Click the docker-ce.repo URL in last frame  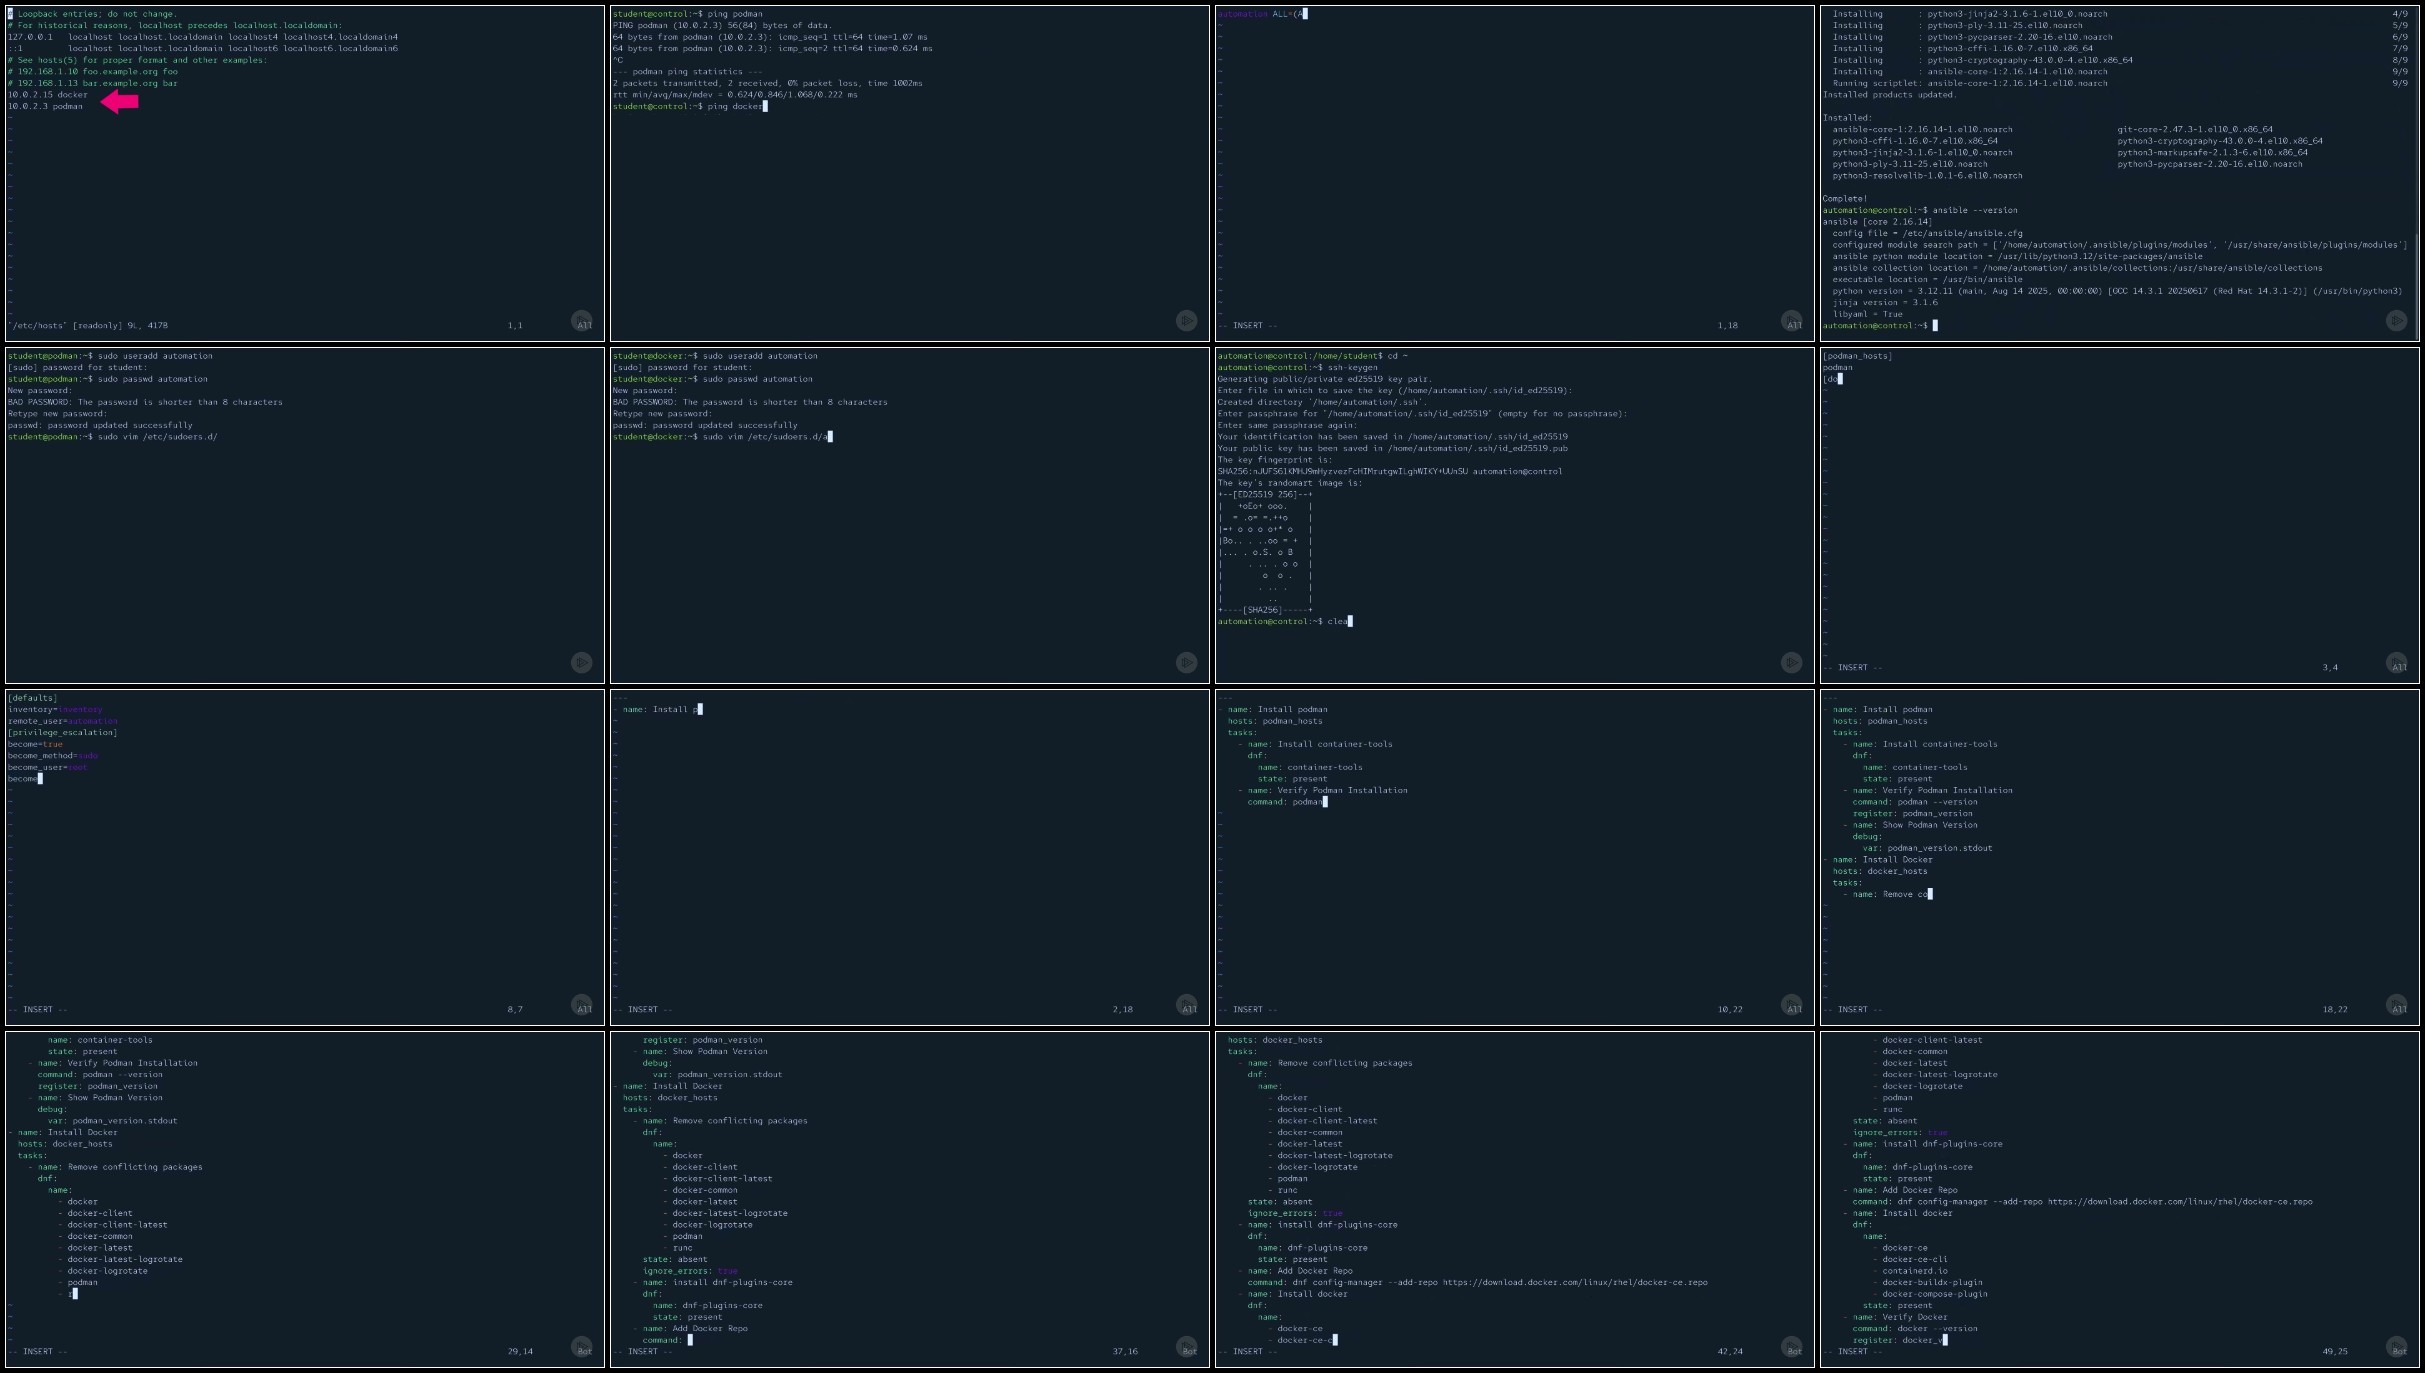point(2180,1202)
